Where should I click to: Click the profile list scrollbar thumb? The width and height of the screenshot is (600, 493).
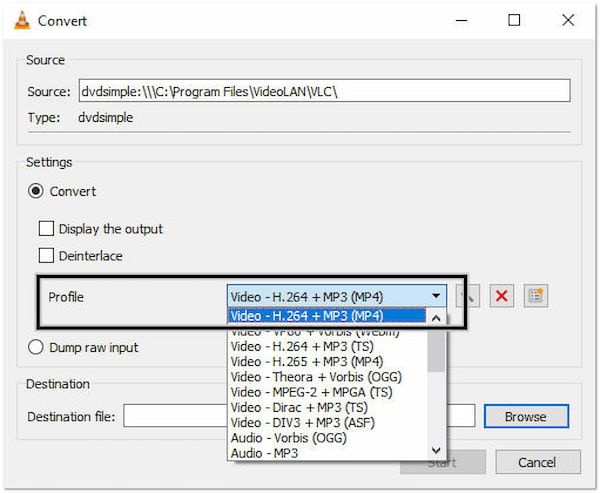436,350
